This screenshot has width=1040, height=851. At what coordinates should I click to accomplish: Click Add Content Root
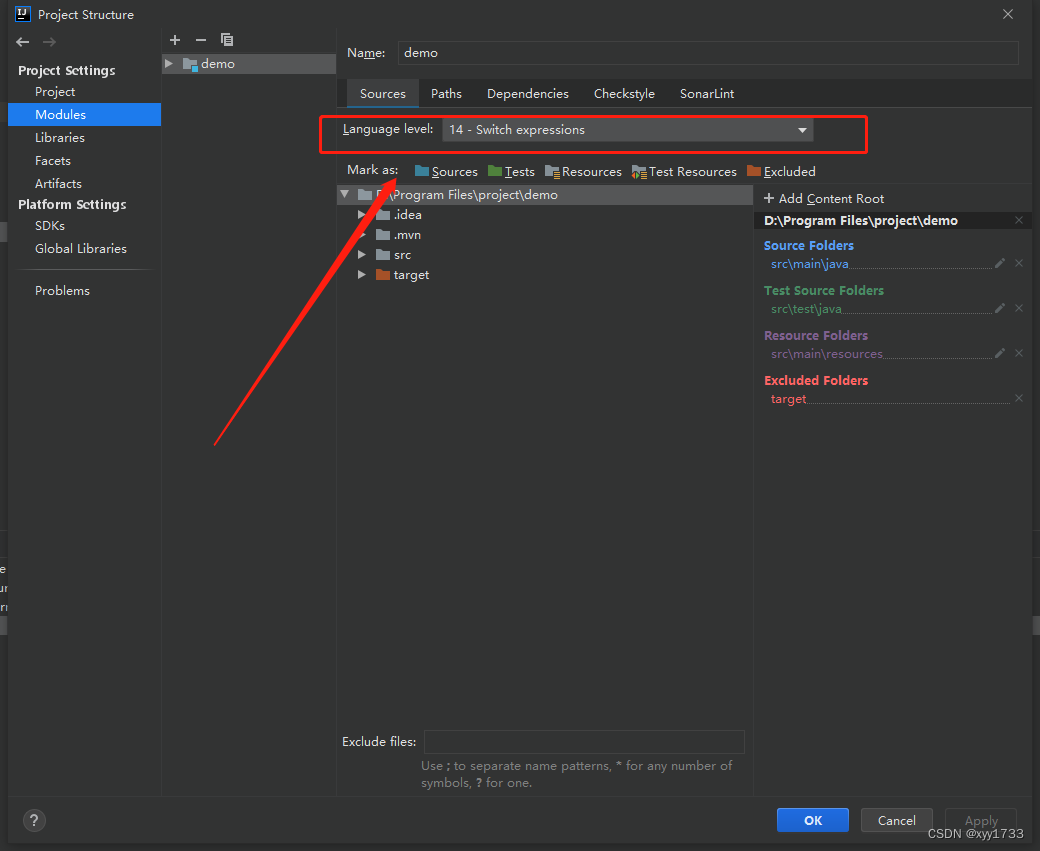pyautogui.click(x=824, y=198)
